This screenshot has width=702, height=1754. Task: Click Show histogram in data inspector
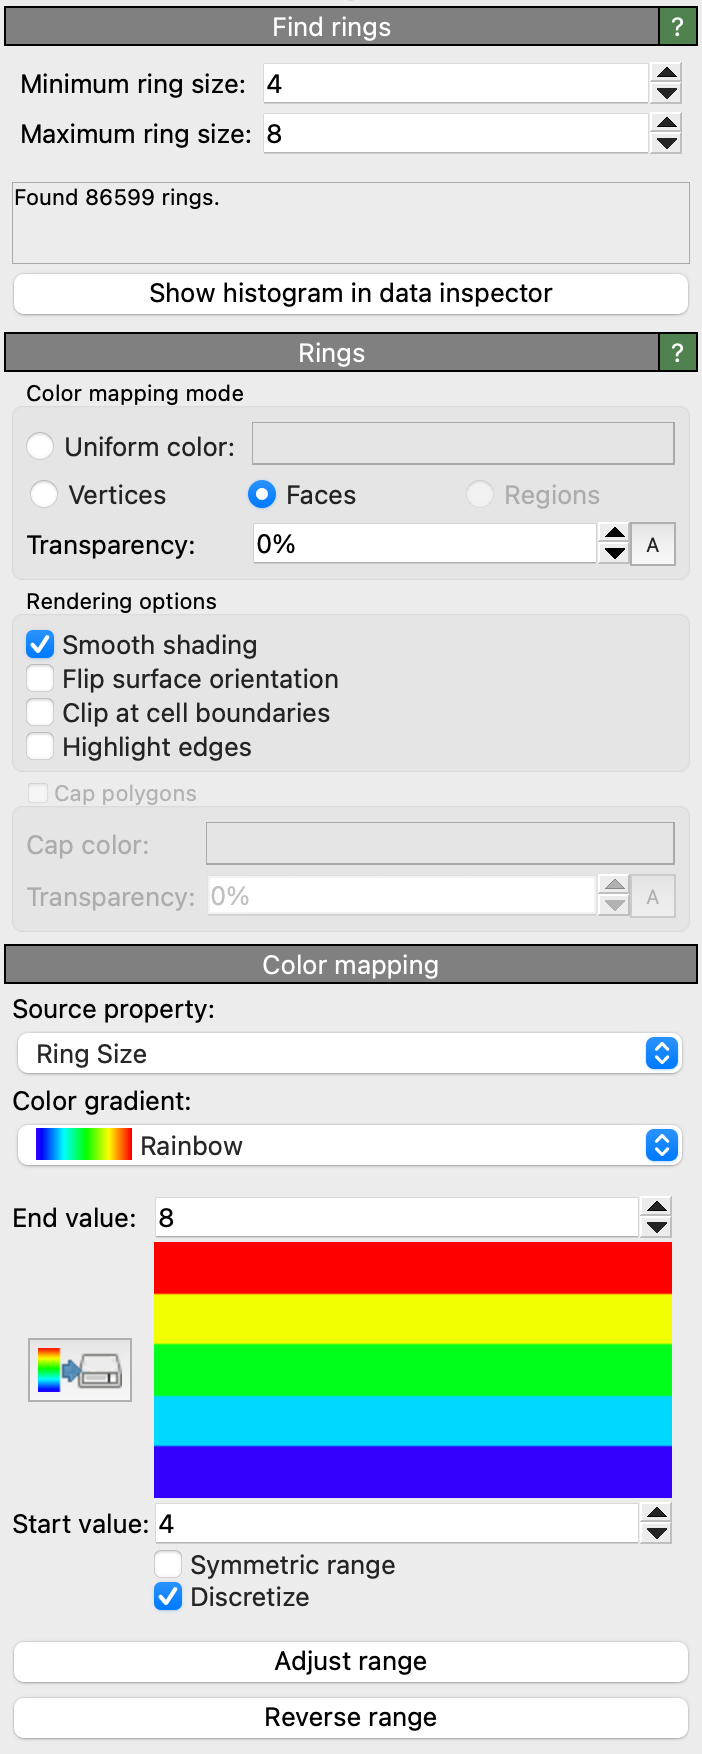click(x=350, y=294)
